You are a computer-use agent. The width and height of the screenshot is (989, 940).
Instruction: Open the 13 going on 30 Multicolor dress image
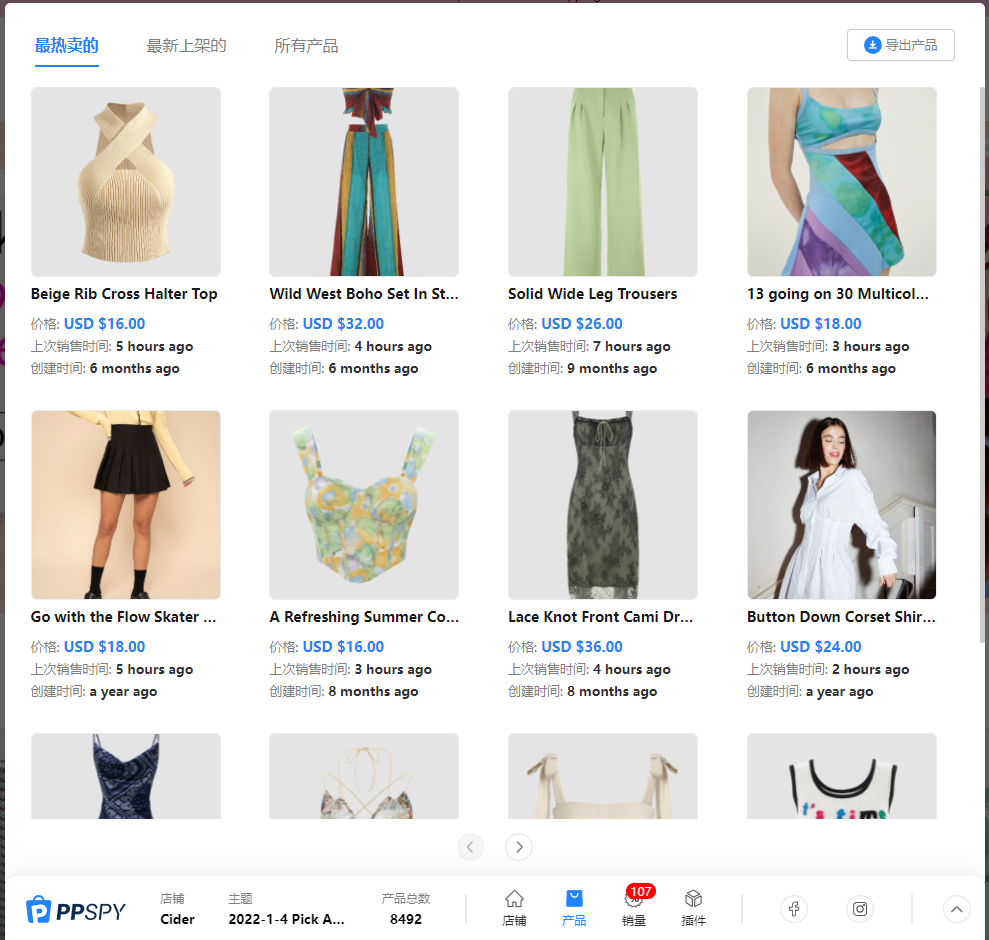point(841,182)
